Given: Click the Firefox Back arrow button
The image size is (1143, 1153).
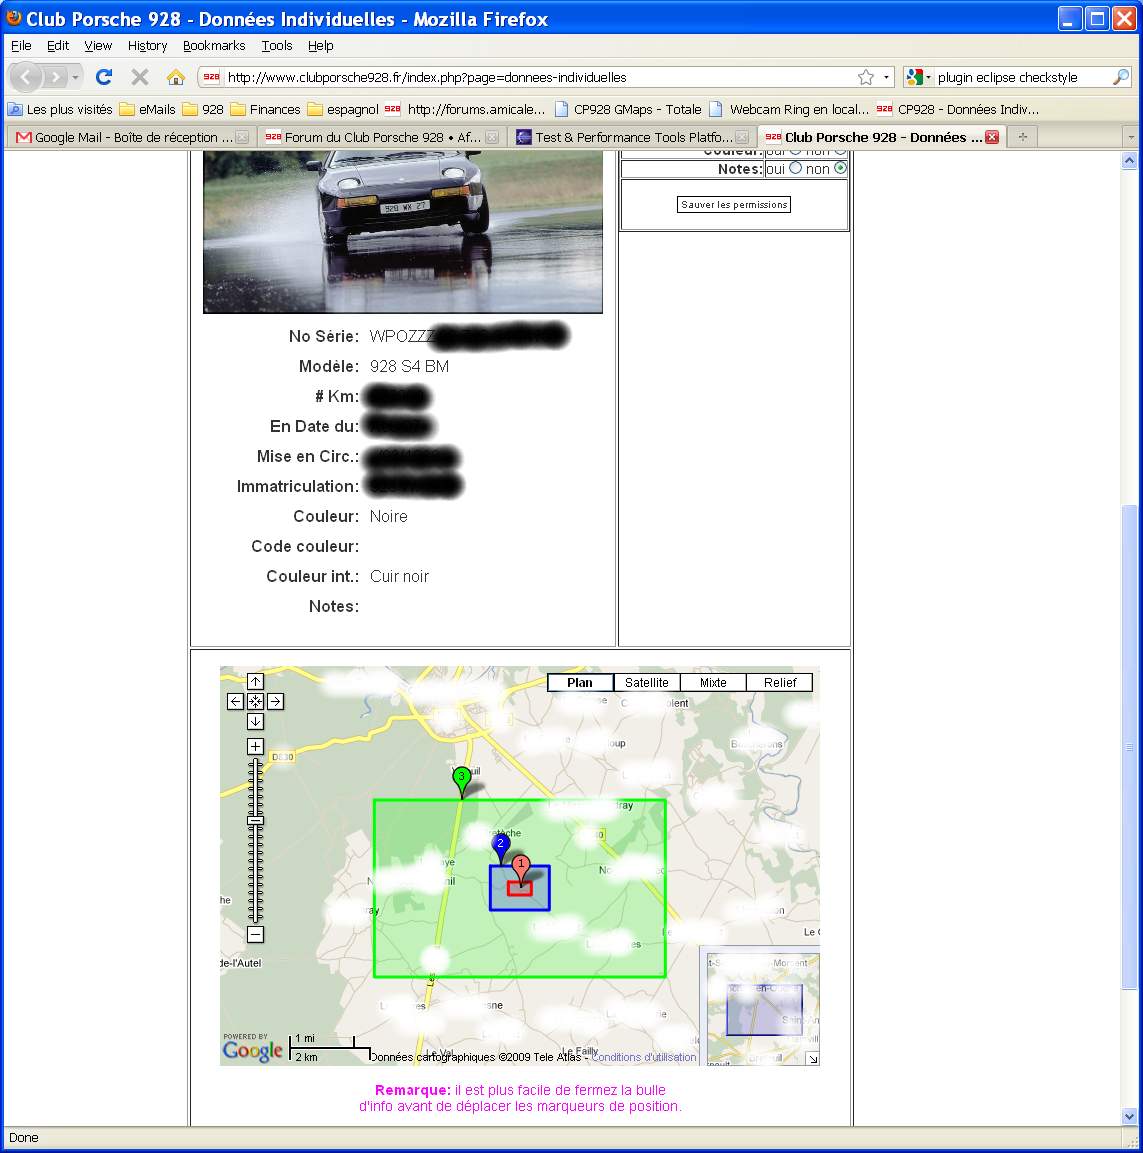Looking at the screenshot, I should (x=26, y=76).
